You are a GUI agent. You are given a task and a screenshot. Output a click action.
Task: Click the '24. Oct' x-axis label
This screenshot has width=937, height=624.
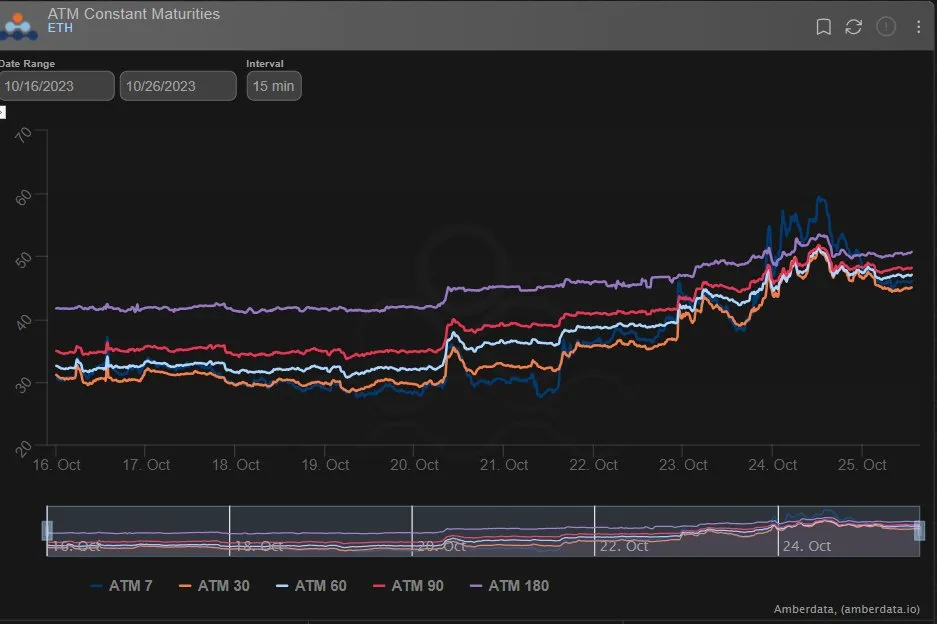(773, 465)
